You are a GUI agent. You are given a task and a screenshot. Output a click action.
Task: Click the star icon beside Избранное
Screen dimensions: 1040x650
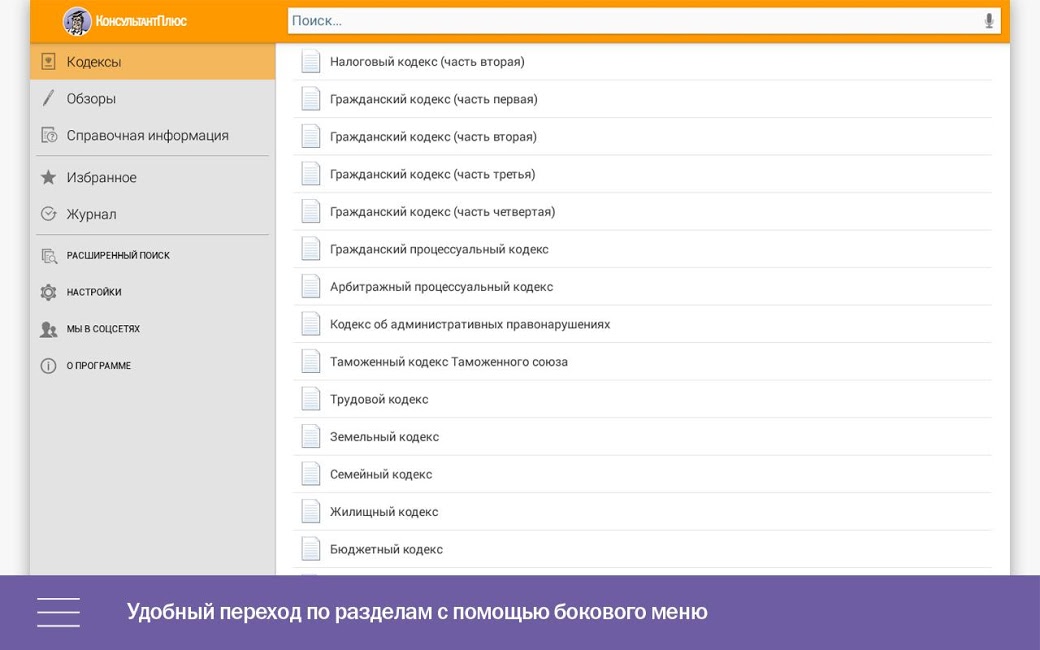tap(48, 177)
